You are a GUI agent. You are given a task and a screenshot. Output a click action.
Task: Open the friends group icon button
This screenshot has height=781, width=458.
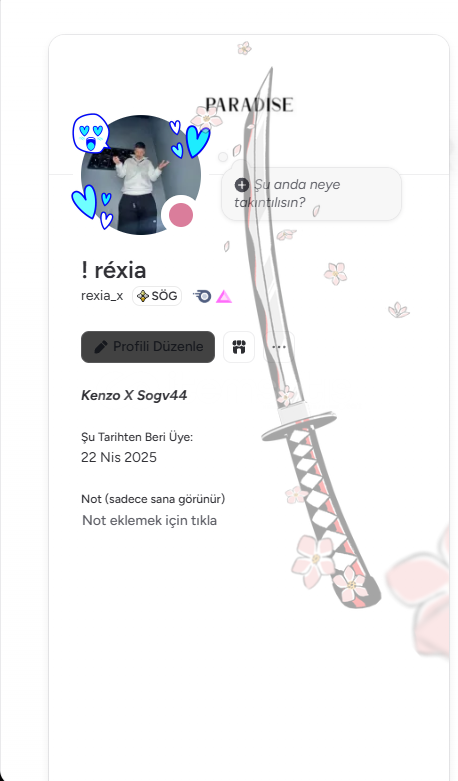239,347
